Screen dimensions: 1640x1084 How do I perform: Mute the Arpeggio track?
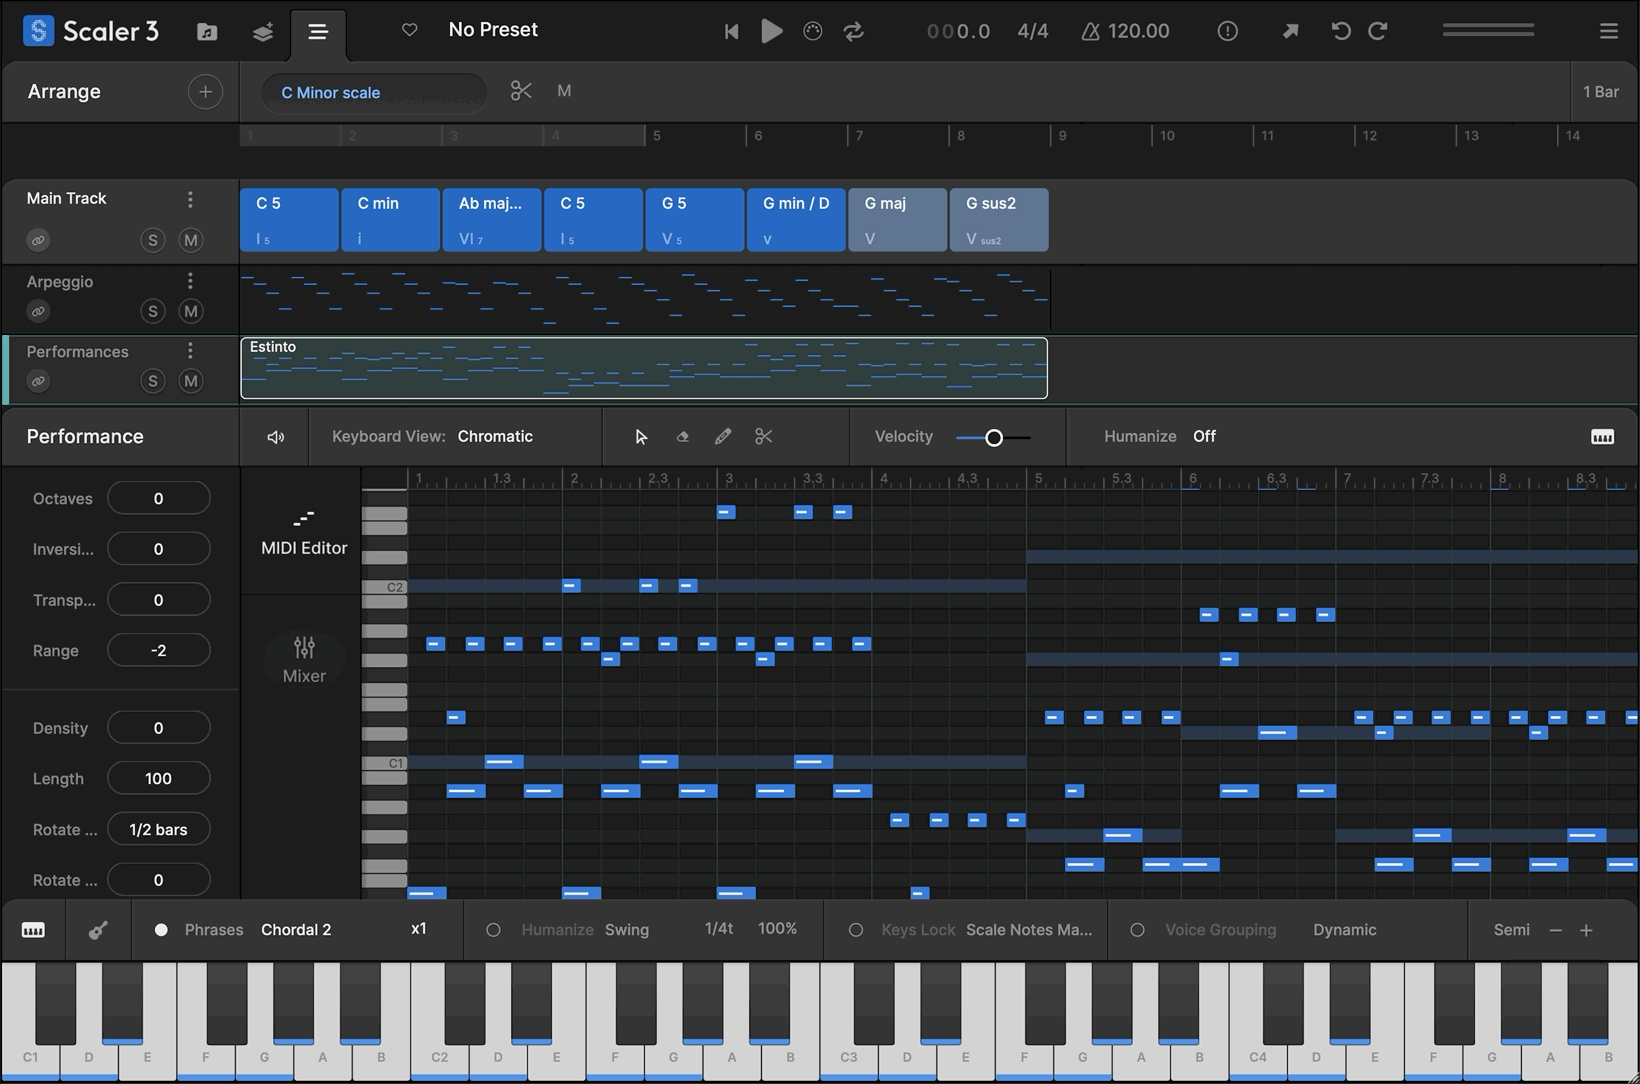pos(190,311)
